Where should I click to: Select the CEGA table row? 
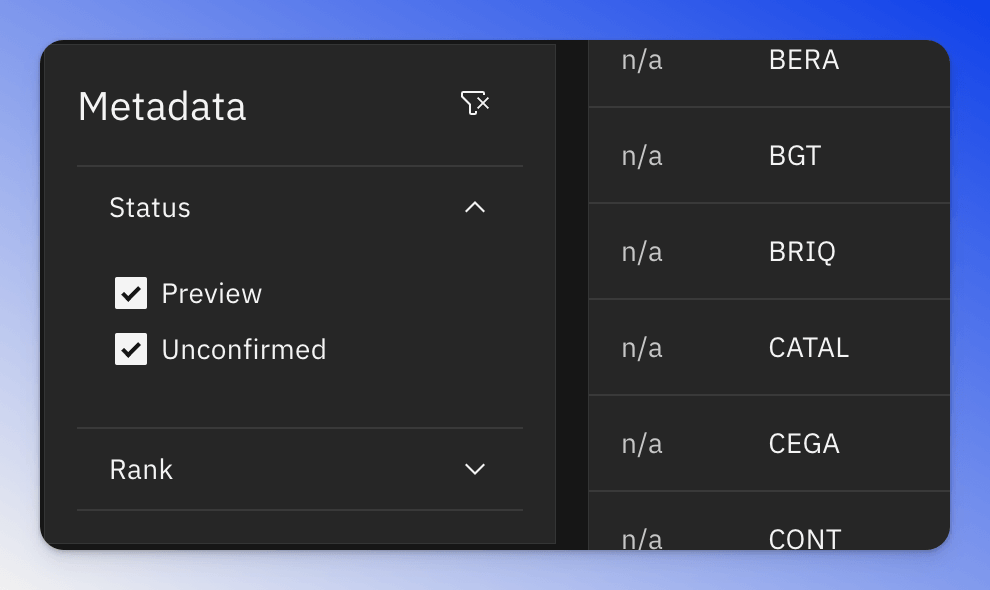pos(769,443)
